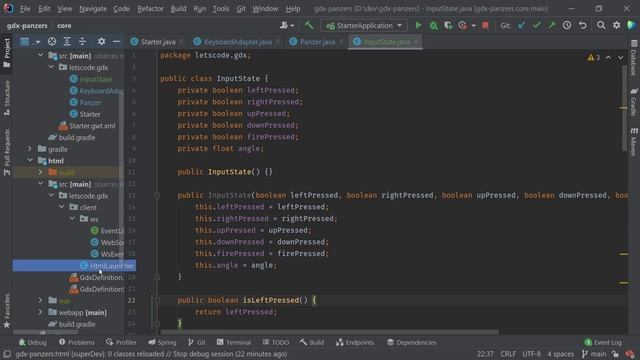Screen dimensions: 640x360
Task: Push commits with Git up-arrow icon
Action: click(551, 25)
